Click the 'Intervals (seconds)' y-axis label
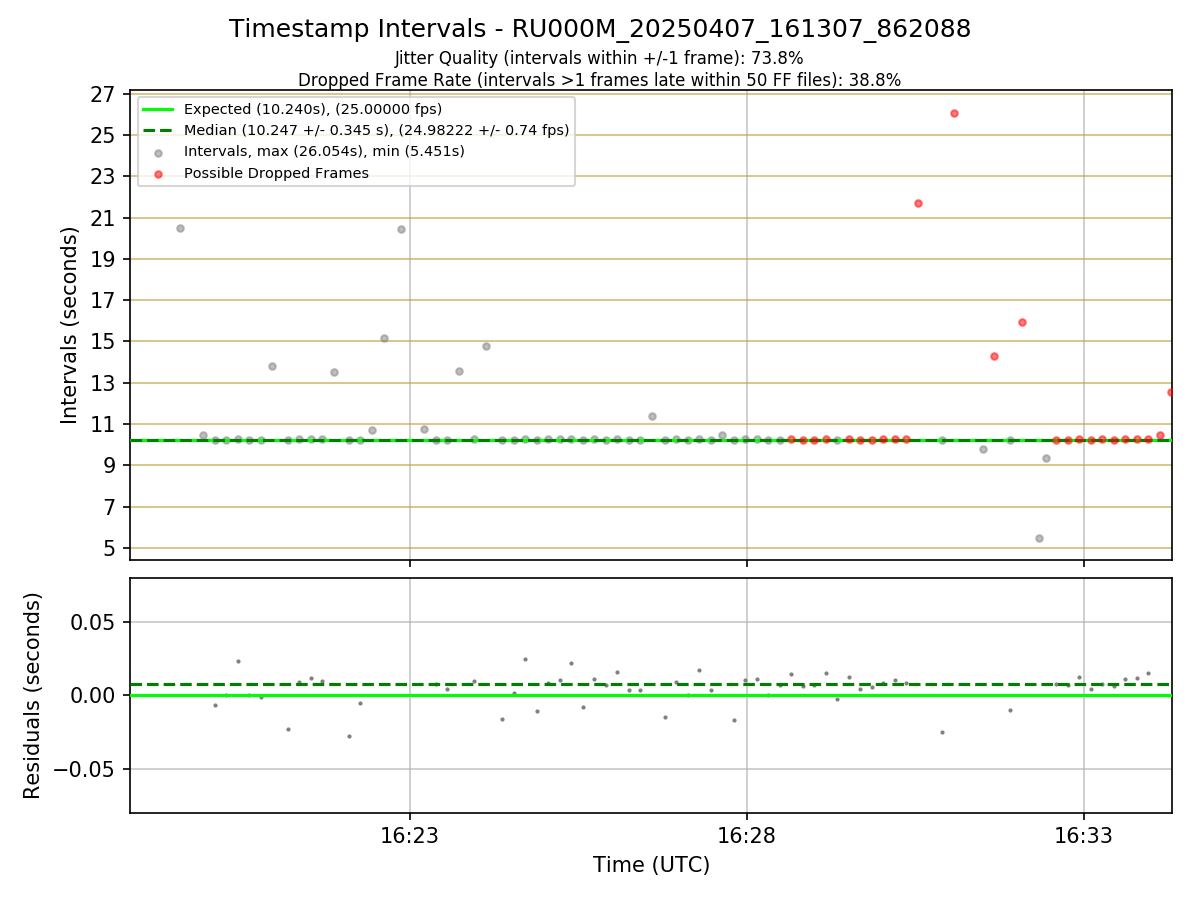This screenshot has width=1200, height=900. click(x=70, y=325)
